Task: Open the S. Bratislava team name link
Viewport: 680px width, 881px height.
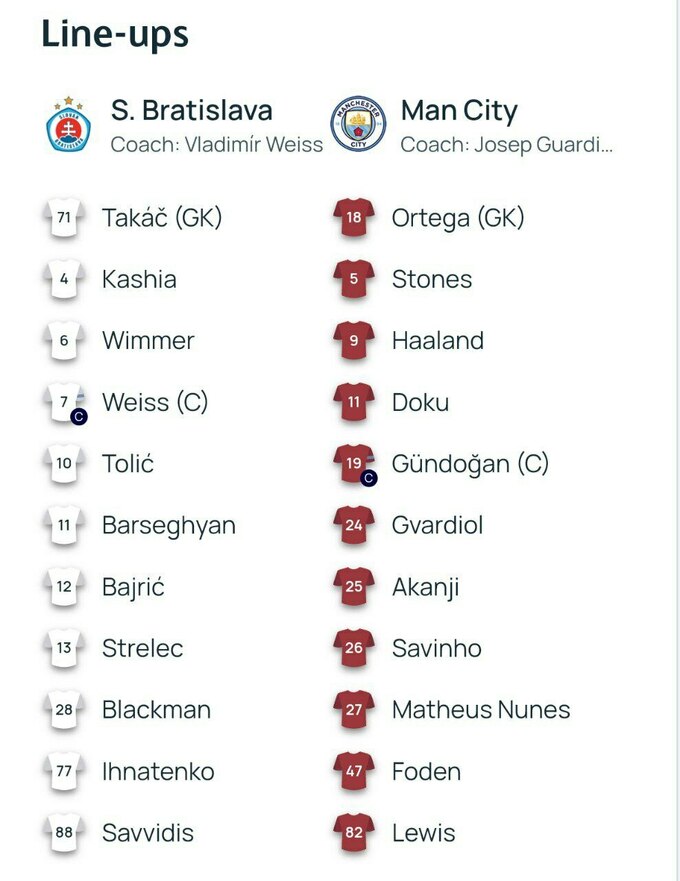Action: point(192,110)
